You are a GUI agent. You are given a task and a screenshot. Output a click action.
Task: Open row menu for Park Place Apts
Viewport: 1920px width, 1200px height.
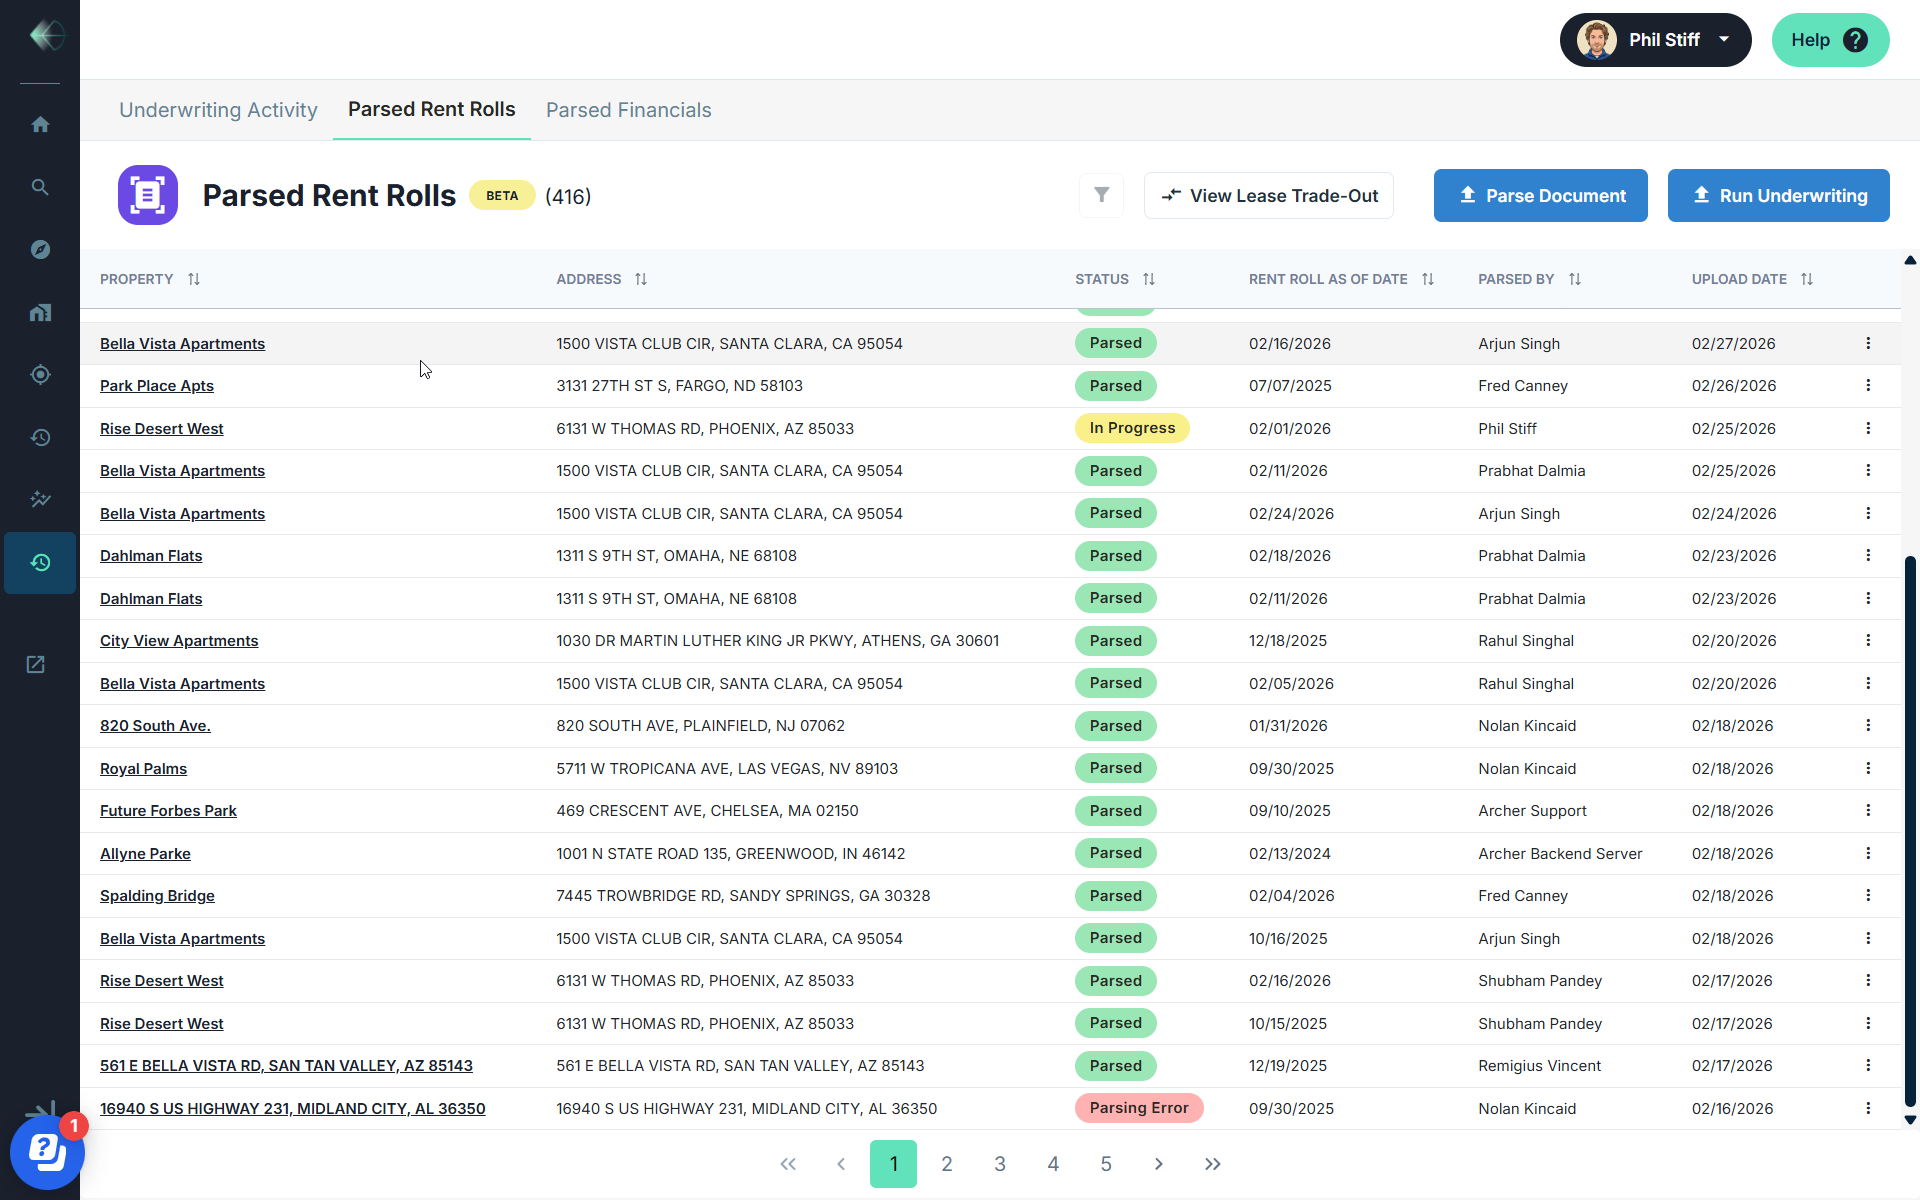(1868, 386)
